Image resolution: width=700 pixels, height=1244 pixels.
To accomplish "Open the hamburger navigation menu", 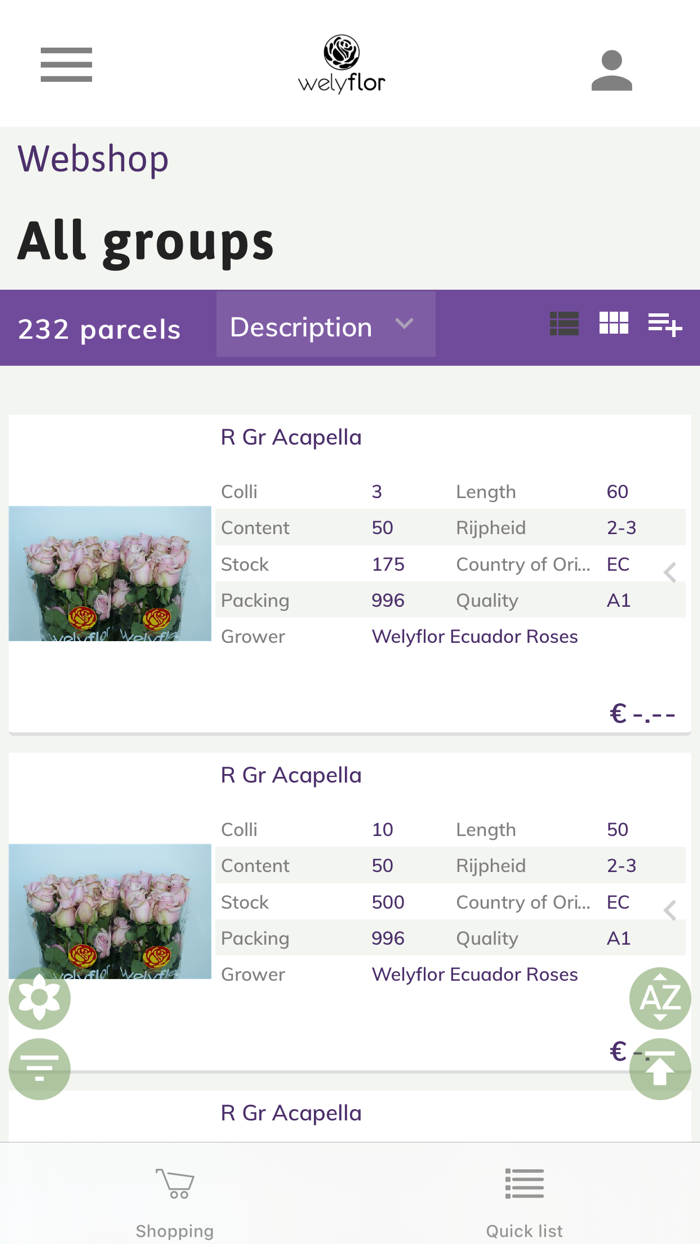I will [66, 64].
